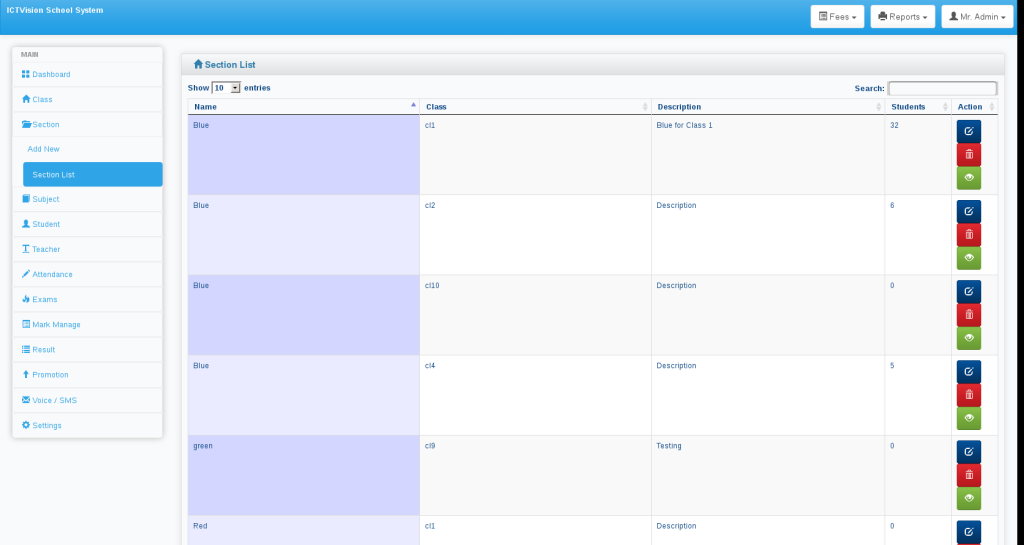Click the 'Blue for Class 1' description cell
The image size is (1024, 545).
coord(768,155)
